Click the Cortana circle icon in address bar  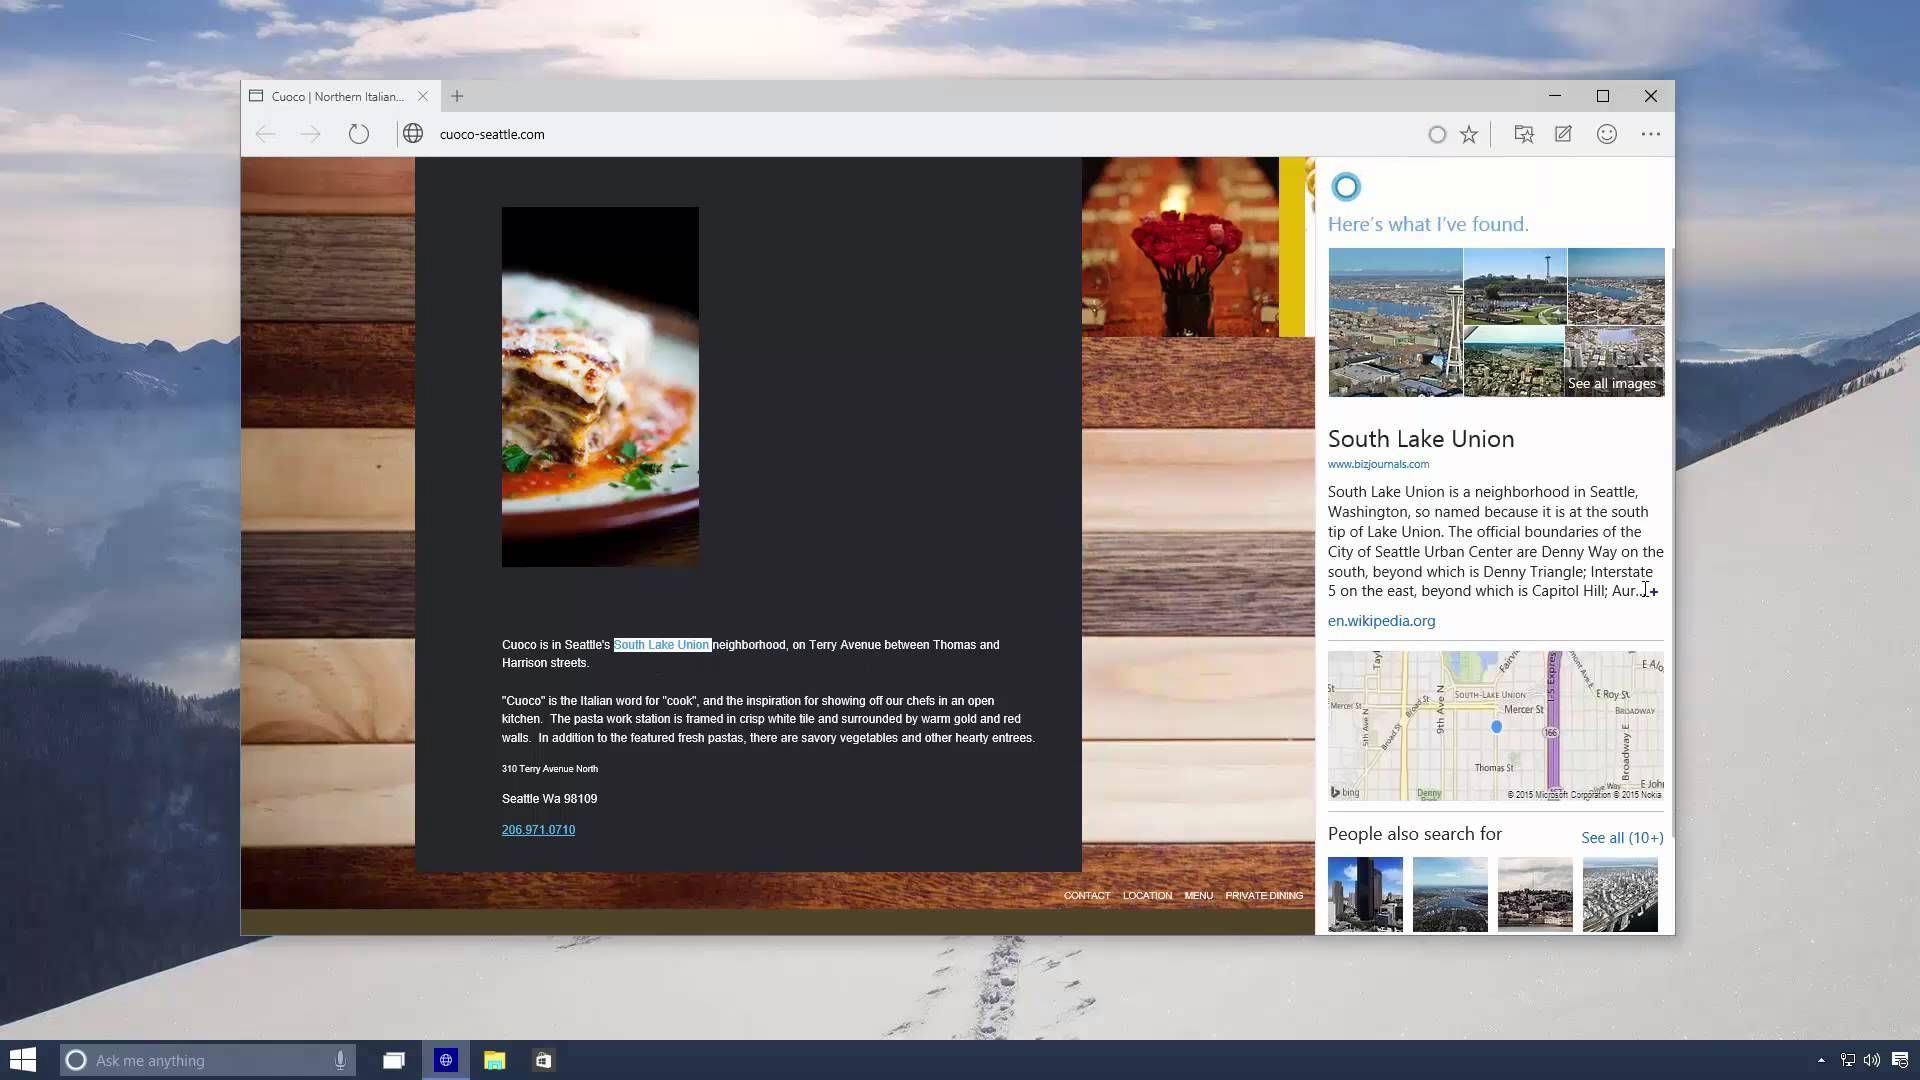coord(1436,134)
